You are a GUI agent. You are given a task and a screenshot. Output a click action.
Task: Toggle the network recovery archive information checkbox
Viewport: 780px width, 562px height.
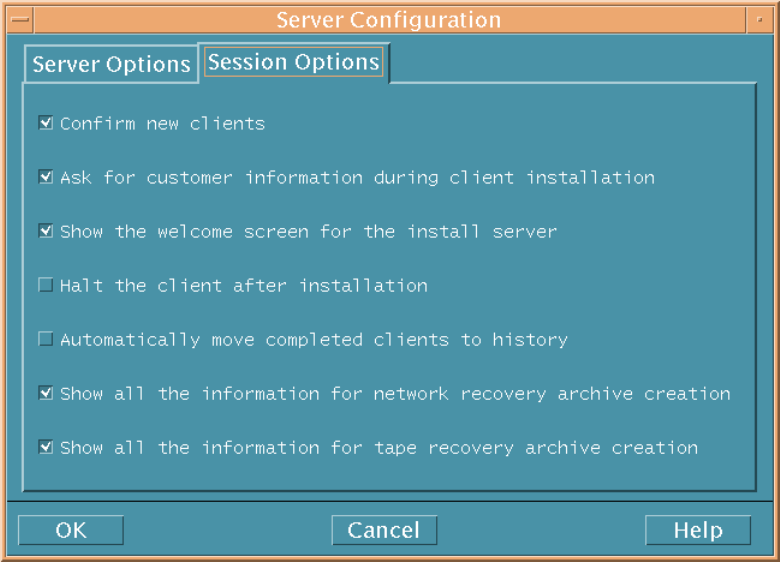point(46,393)
